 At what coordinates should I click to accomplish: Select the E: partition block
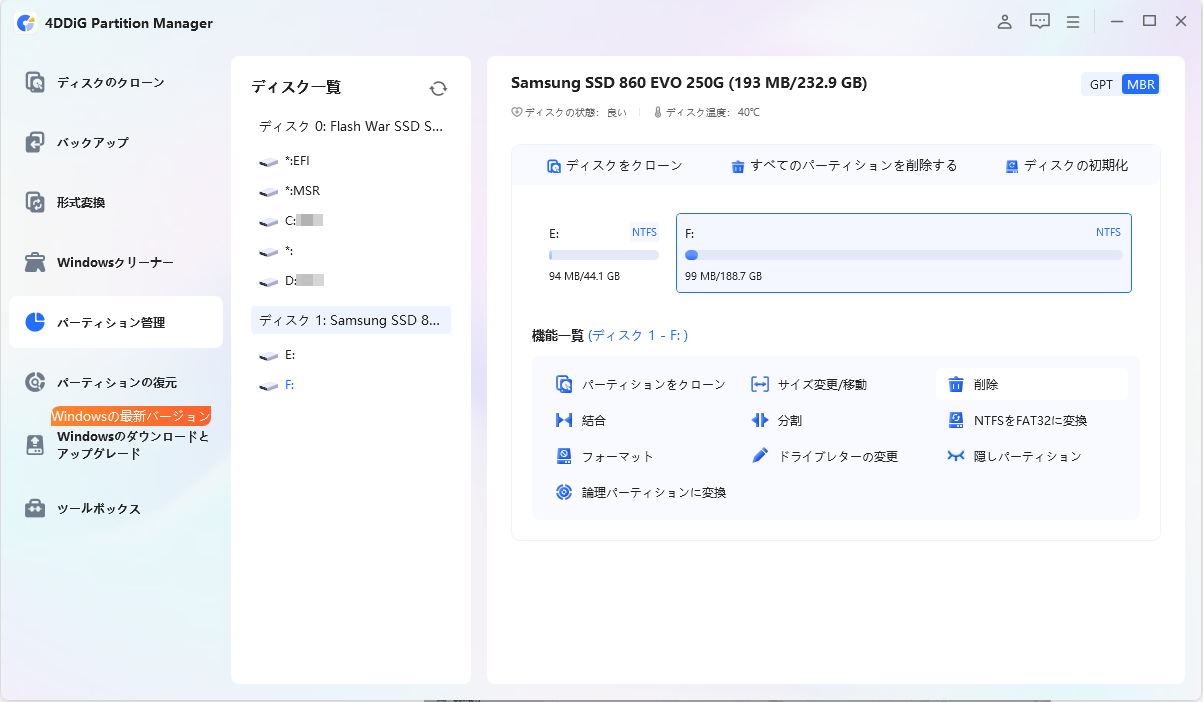pyautogui.click(x=603, y=253)
